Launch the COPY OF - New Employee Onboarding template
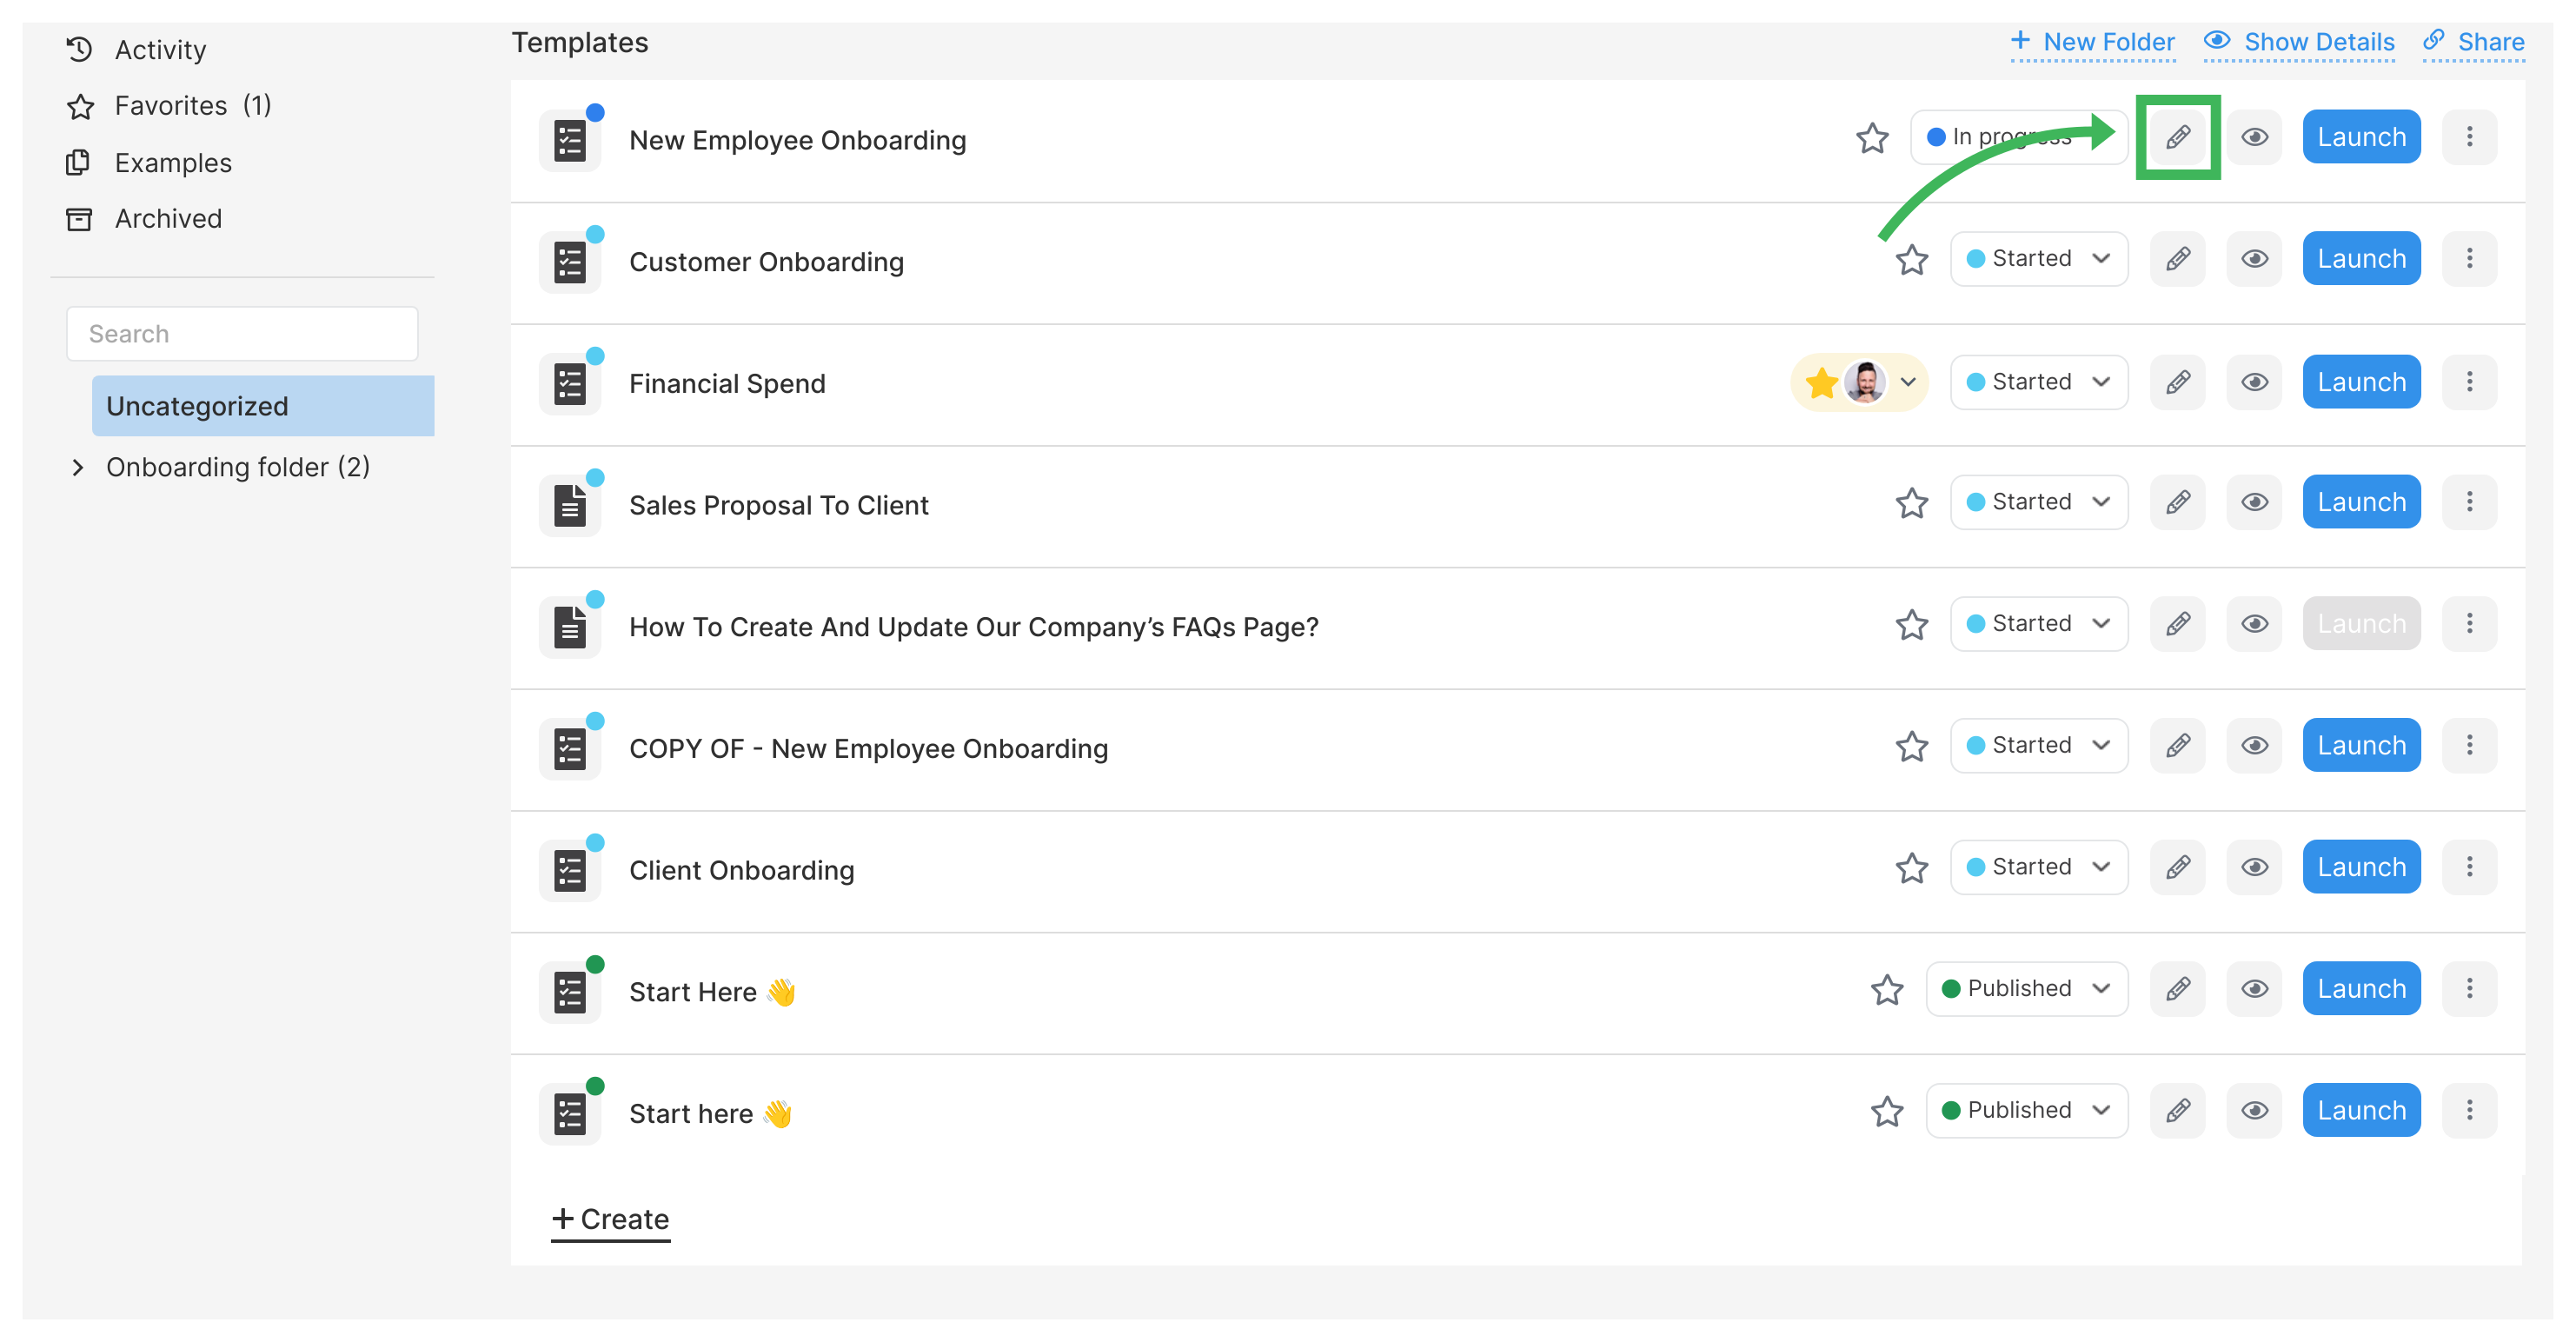The height and width of the screenshot is (1342, 2576). pyautogui.click(x=2360, y=745)
